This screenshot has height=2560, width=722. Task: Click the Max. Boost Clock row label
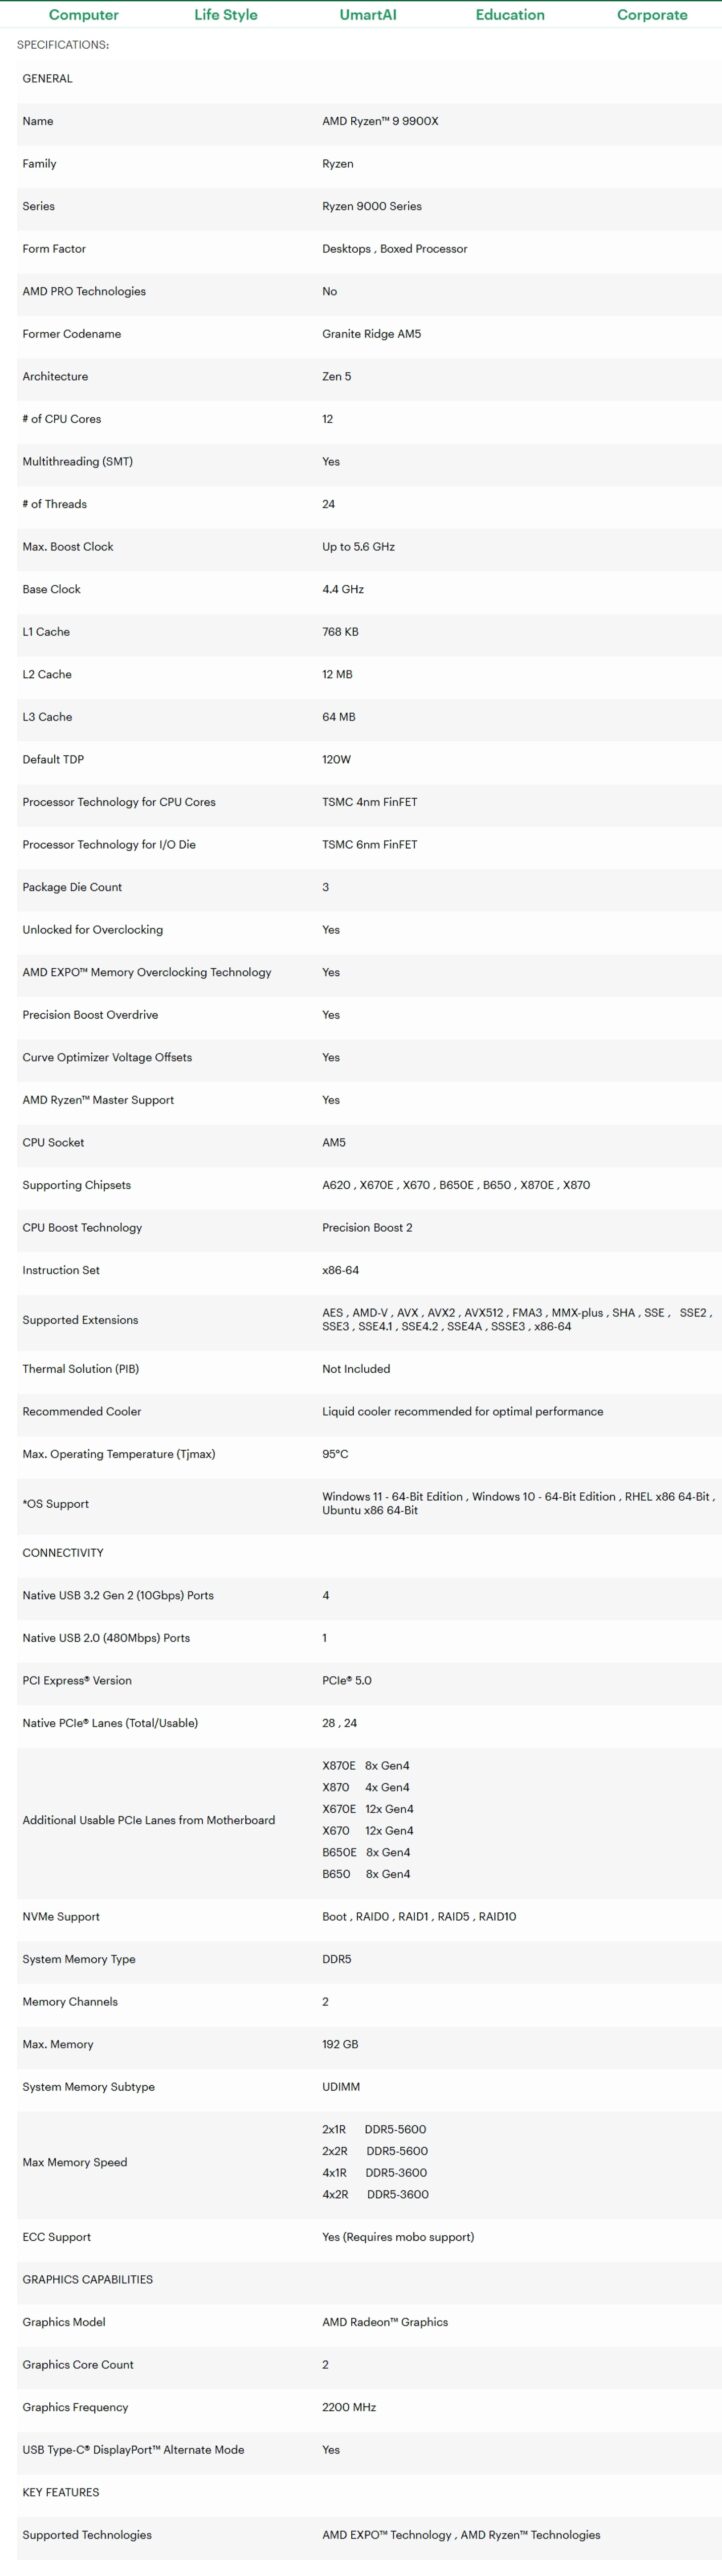pyautogui.click(x=68, y=547)
